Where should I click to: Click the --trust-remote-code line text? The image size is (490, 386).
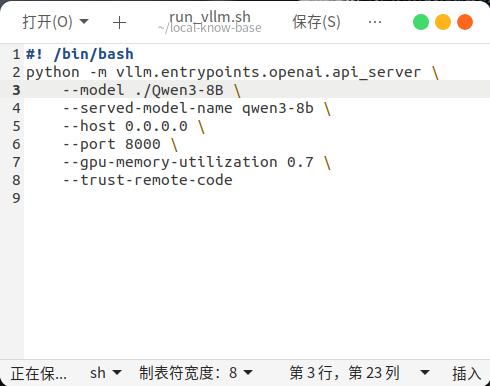tap(148, 180)
